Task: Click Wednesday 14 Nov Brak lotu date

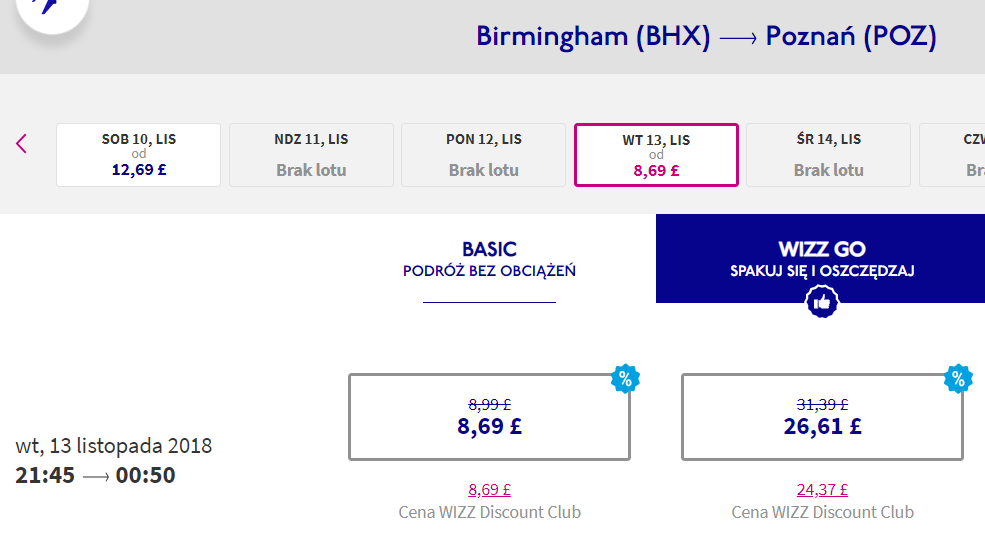Action: tap(828, 155)
